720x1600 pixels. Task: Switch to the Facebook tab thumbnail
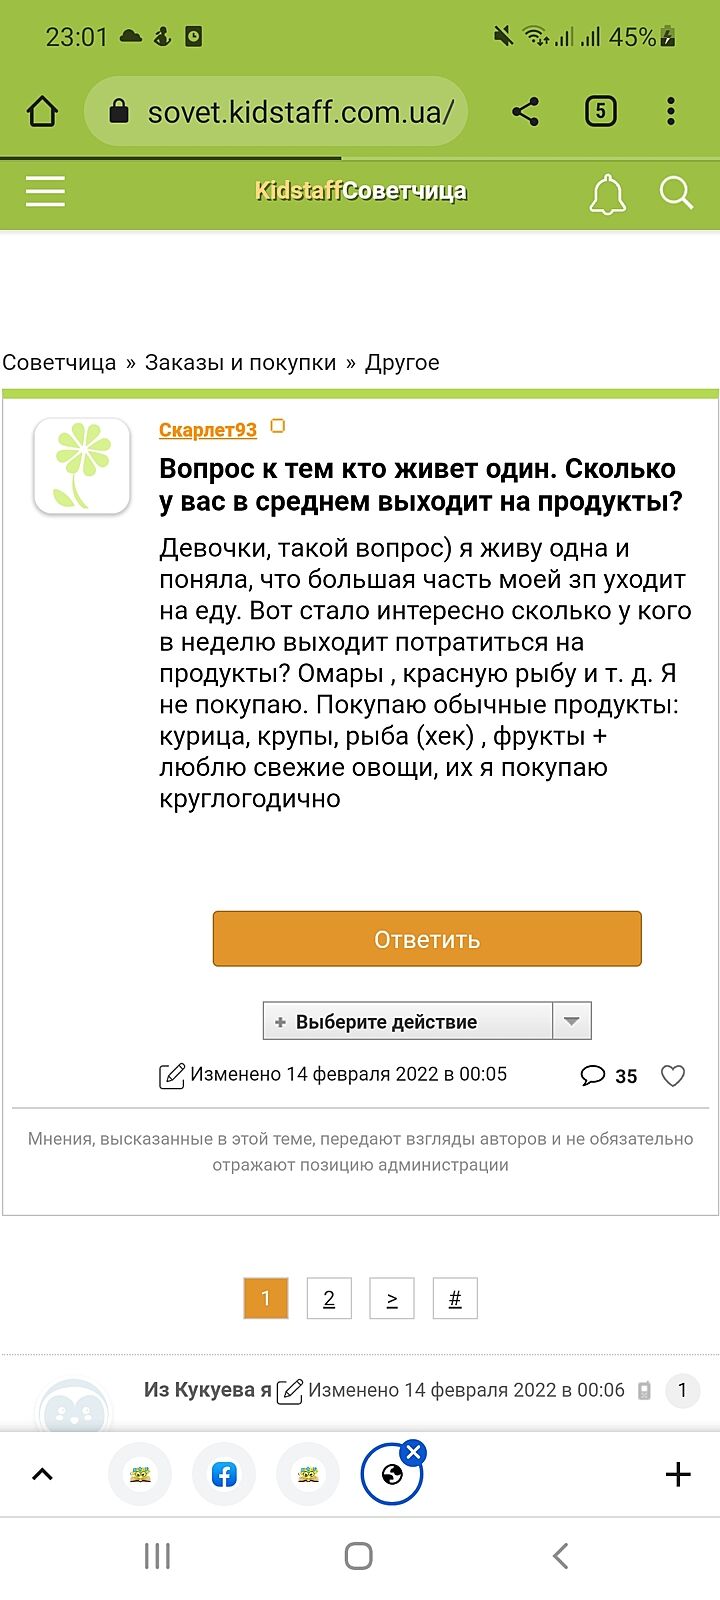224,1474
